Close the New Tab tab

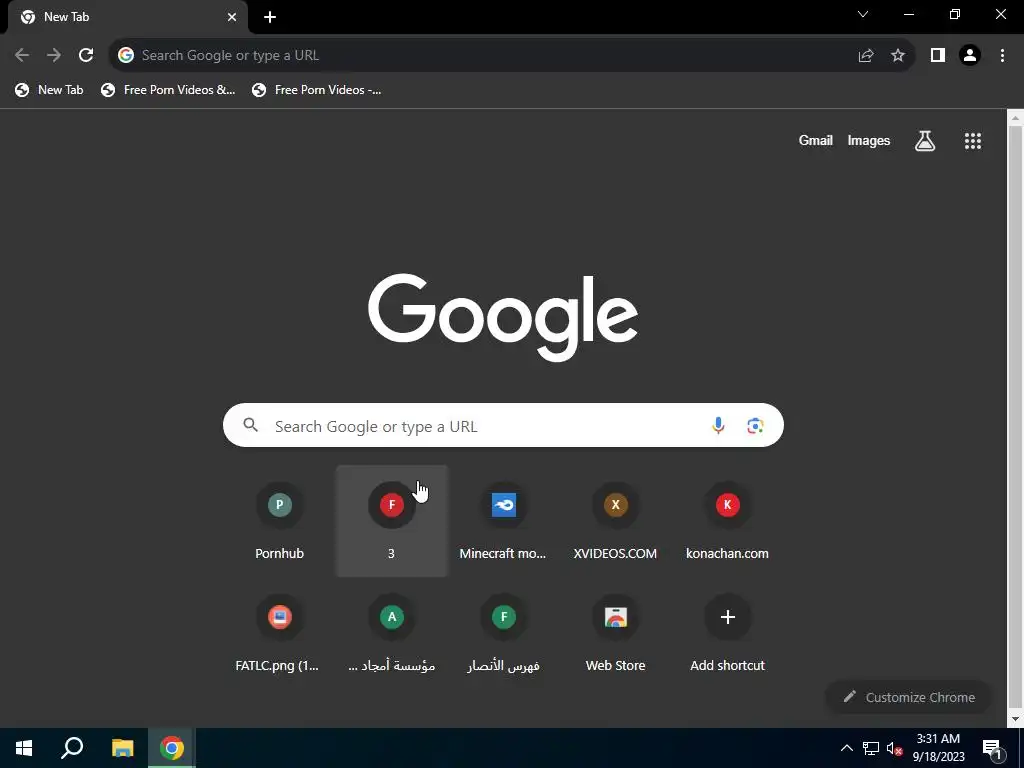click(x=232, y=17)
